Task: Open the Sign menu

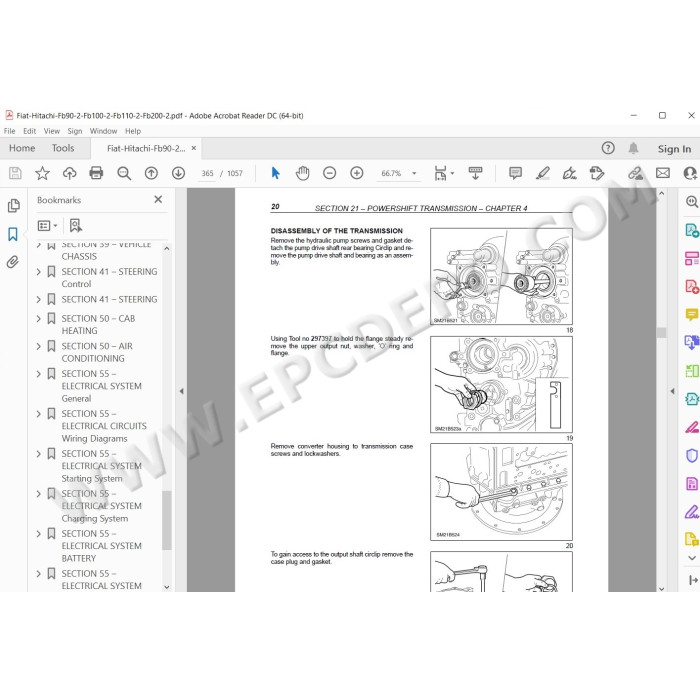Action: tap(75, 131)
